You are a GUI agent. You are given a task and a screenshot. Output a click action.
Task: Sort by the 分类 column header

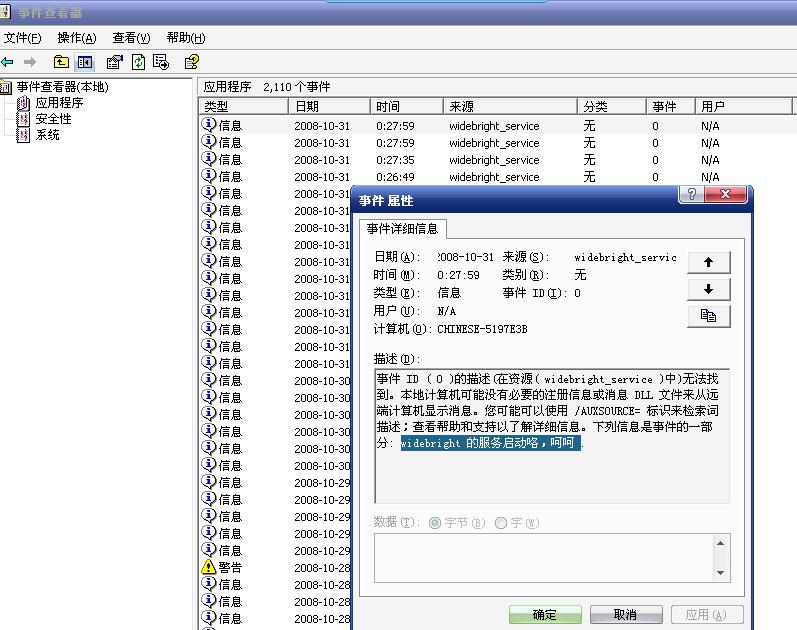pos(612,106)
